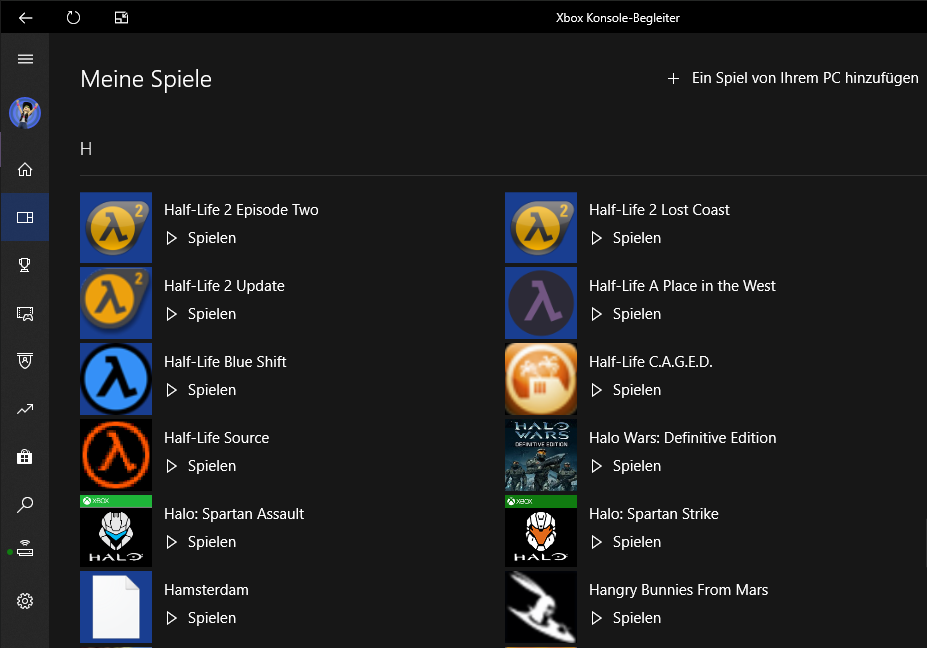Open Half-Life 2 Episode Two thumbnail
Viewport: 927px width, 648px height.
point(116,228)
